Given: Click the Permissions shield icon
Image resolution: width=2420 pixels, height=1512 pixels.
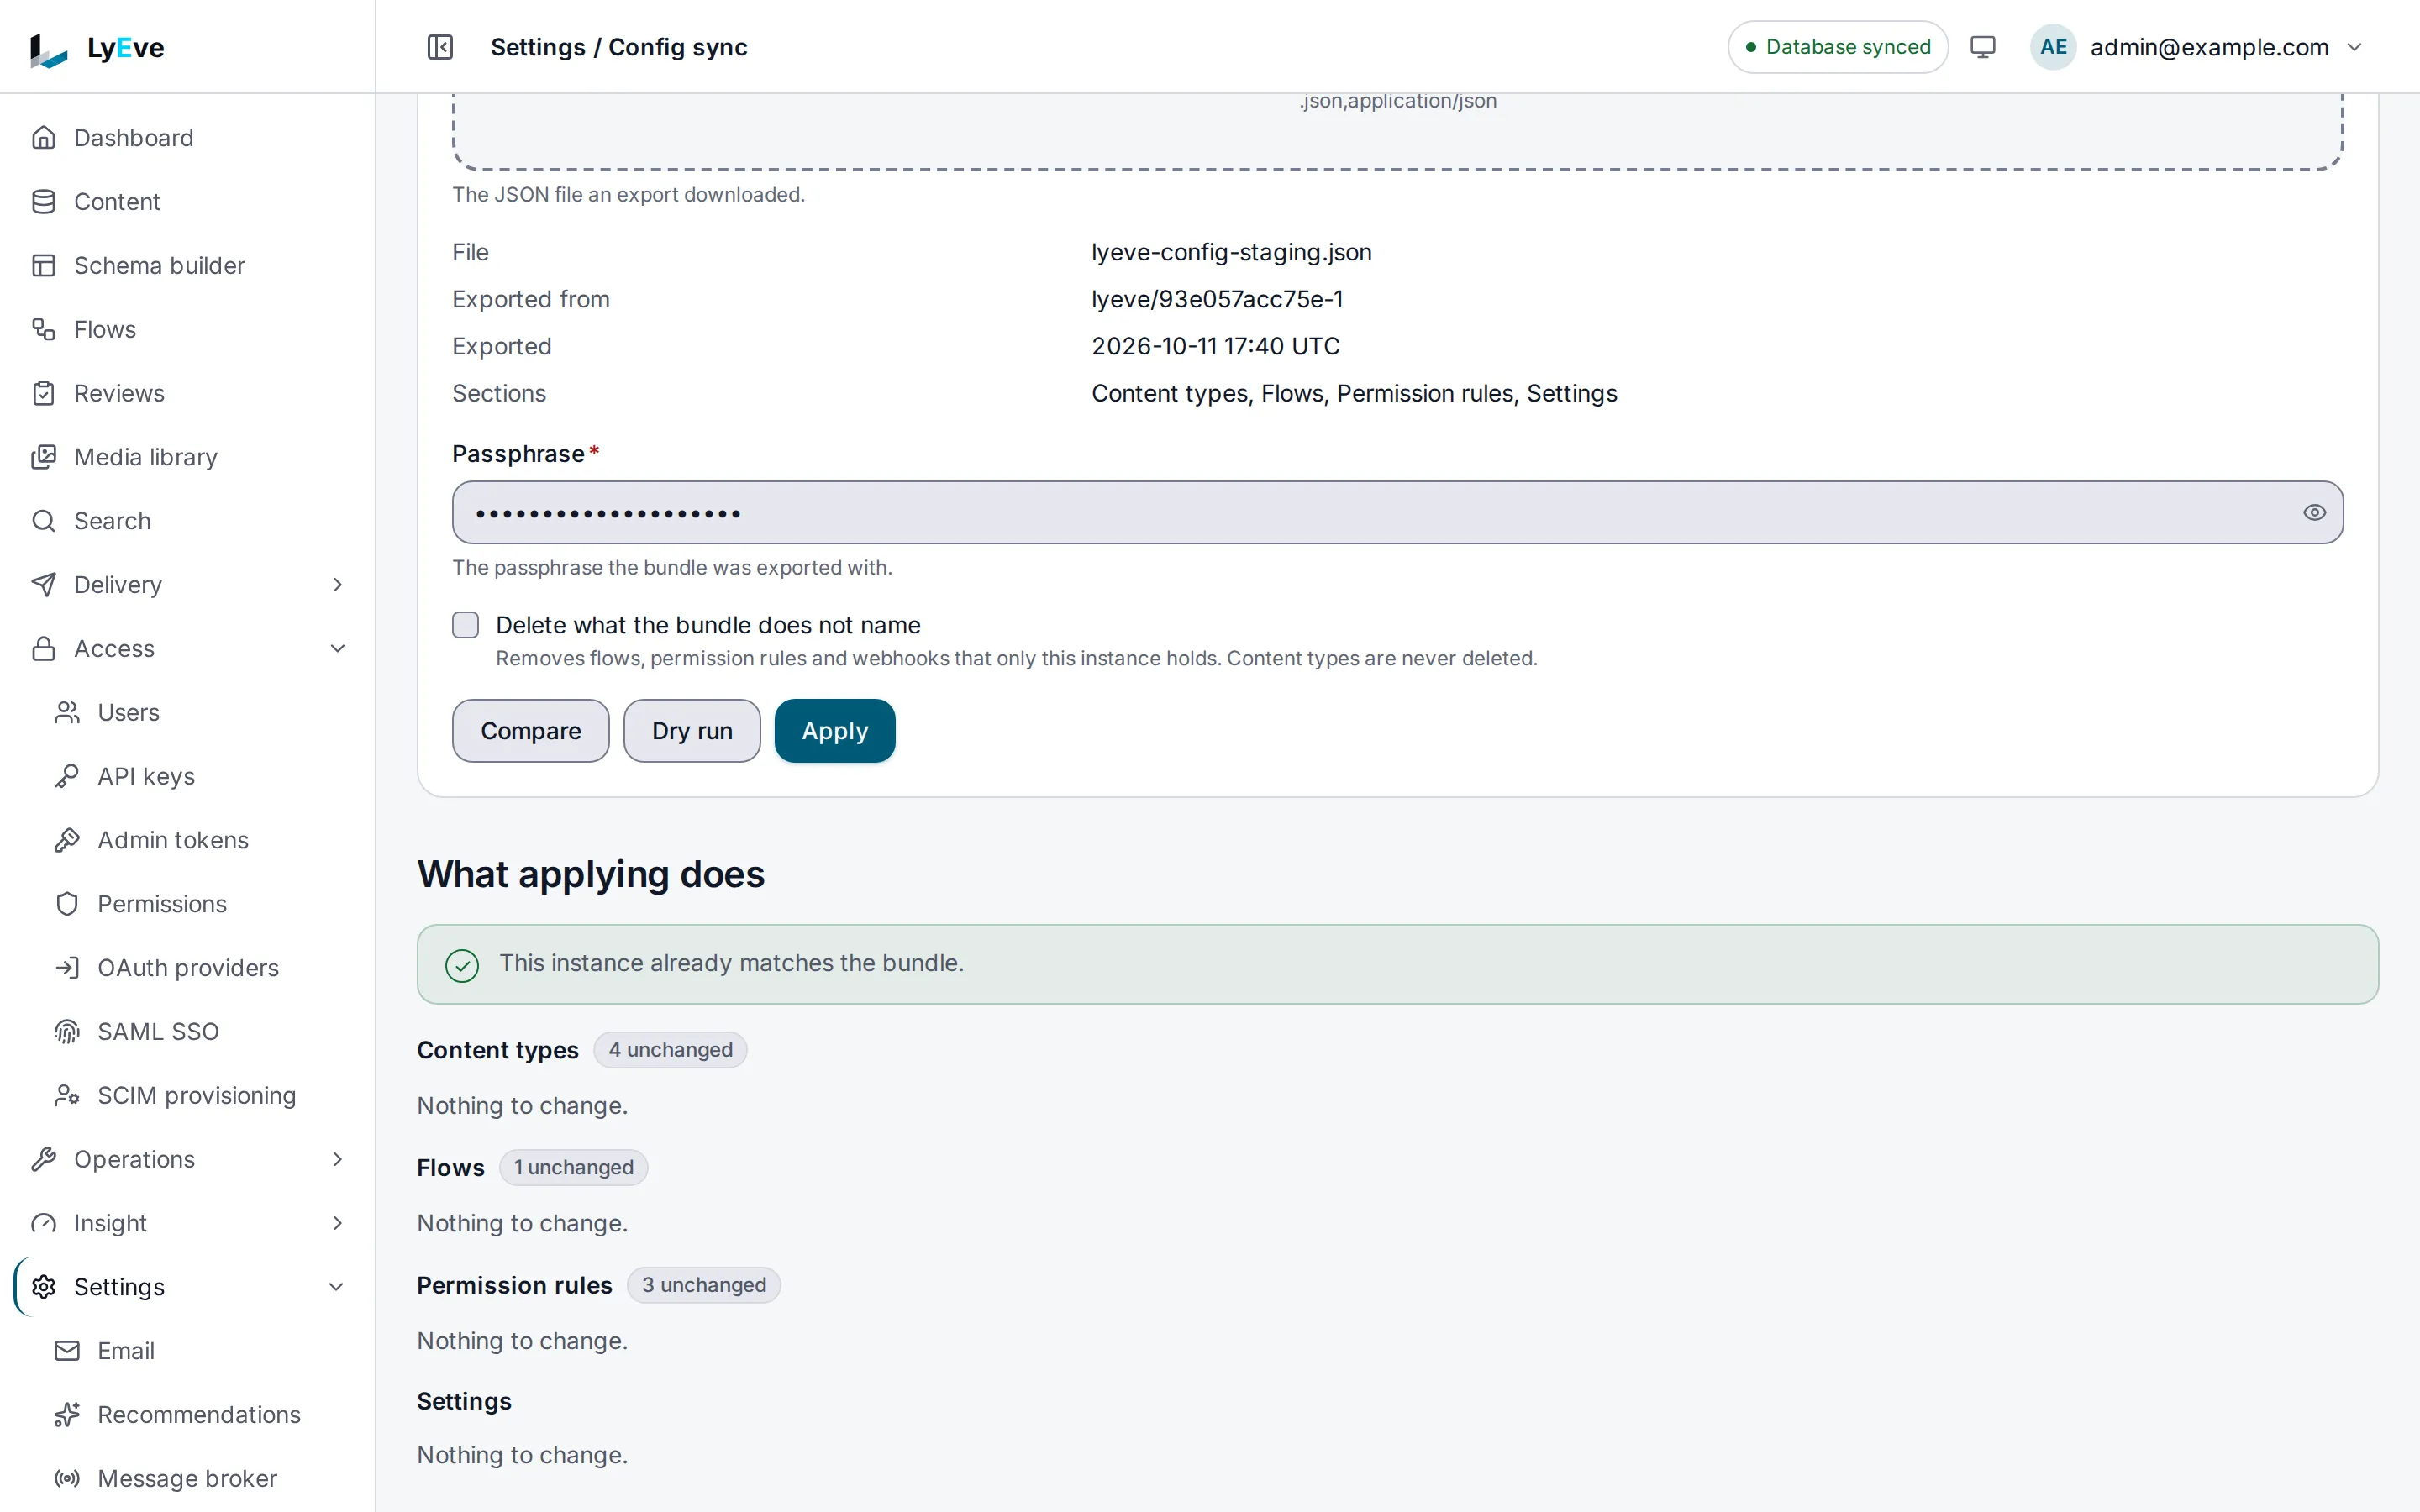Looking at the screenshot, I should tap(67, 904).
